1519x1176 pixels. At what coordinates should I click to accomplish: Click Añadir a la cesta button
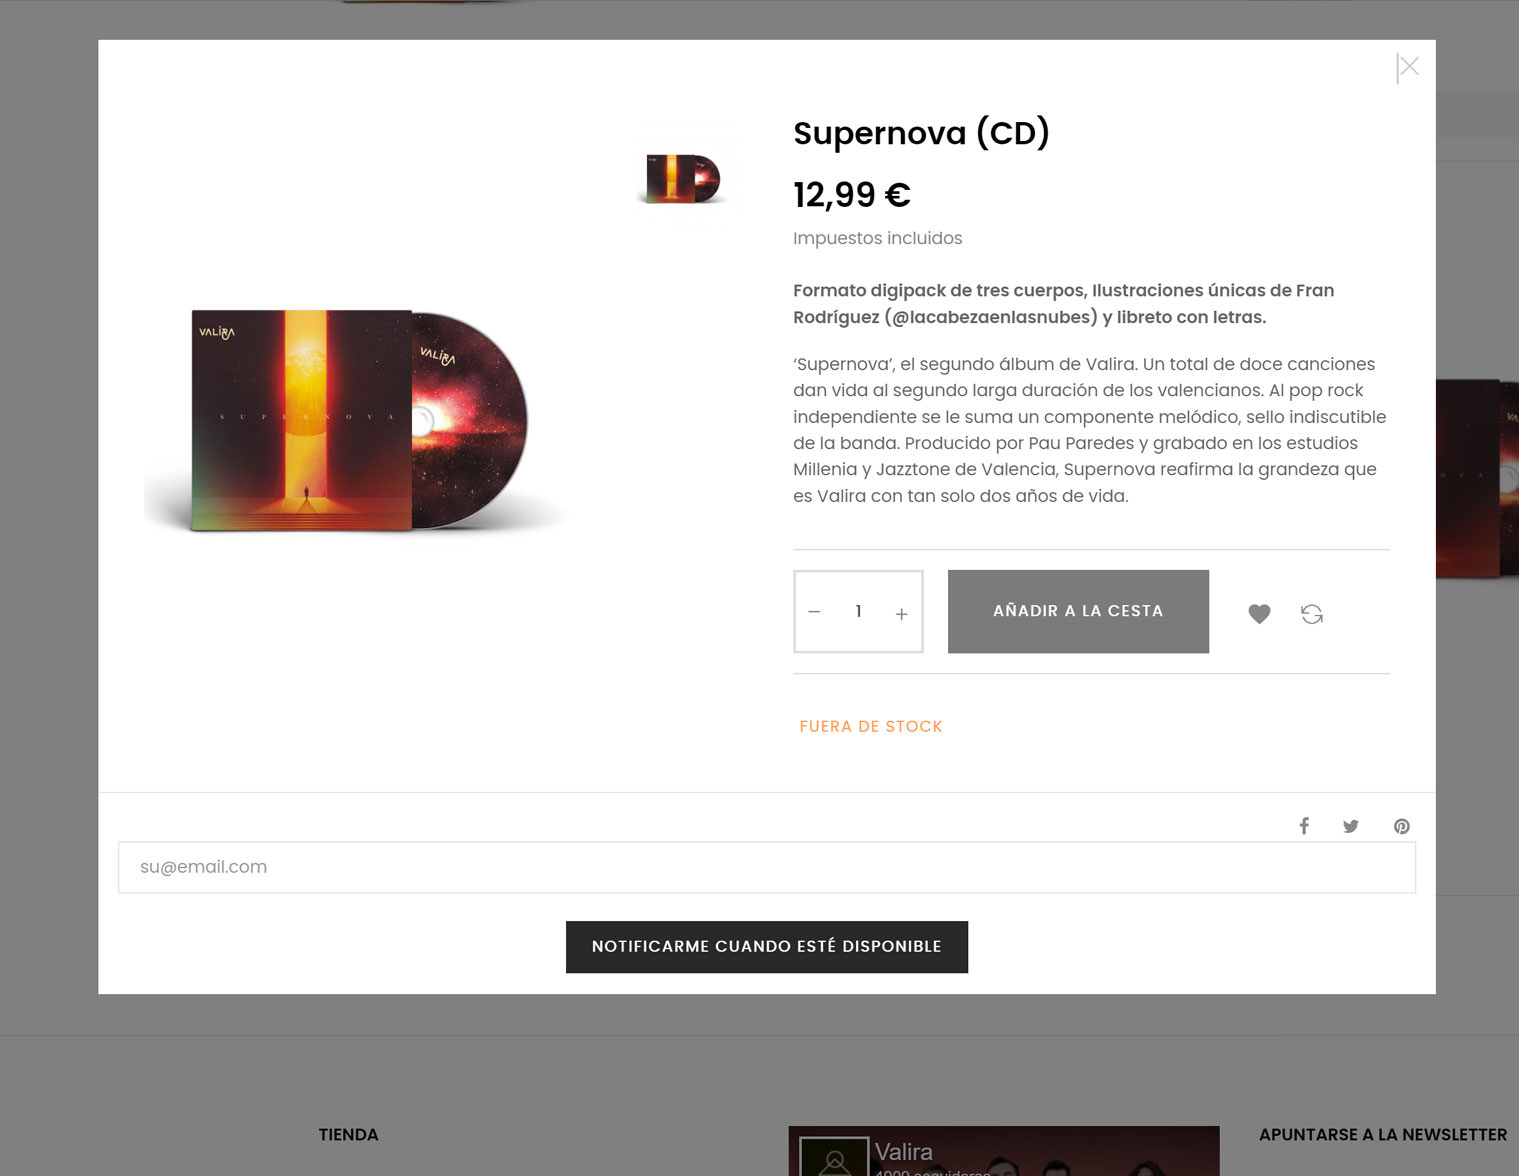point(1078,611)
